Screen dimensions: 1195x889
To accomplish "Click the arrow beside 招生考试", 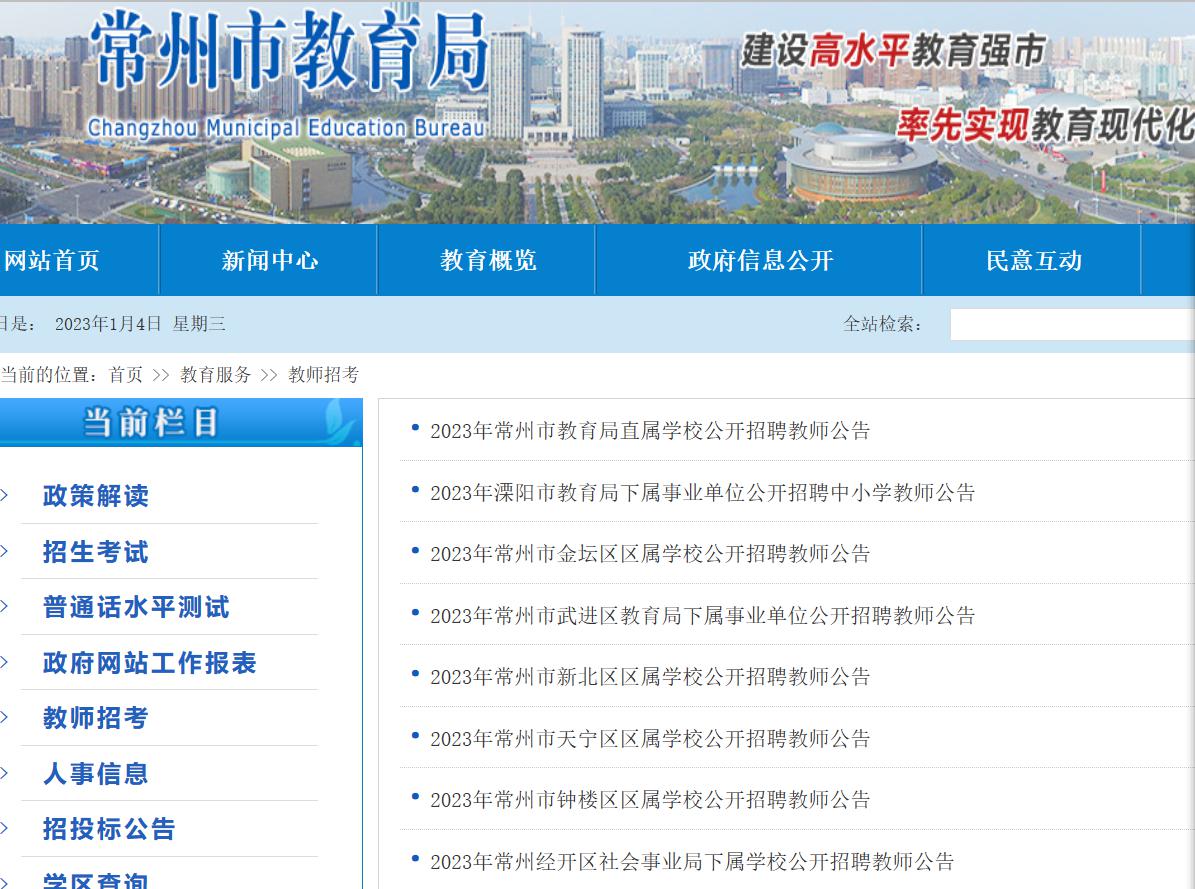I will click(x=4, y=551).
